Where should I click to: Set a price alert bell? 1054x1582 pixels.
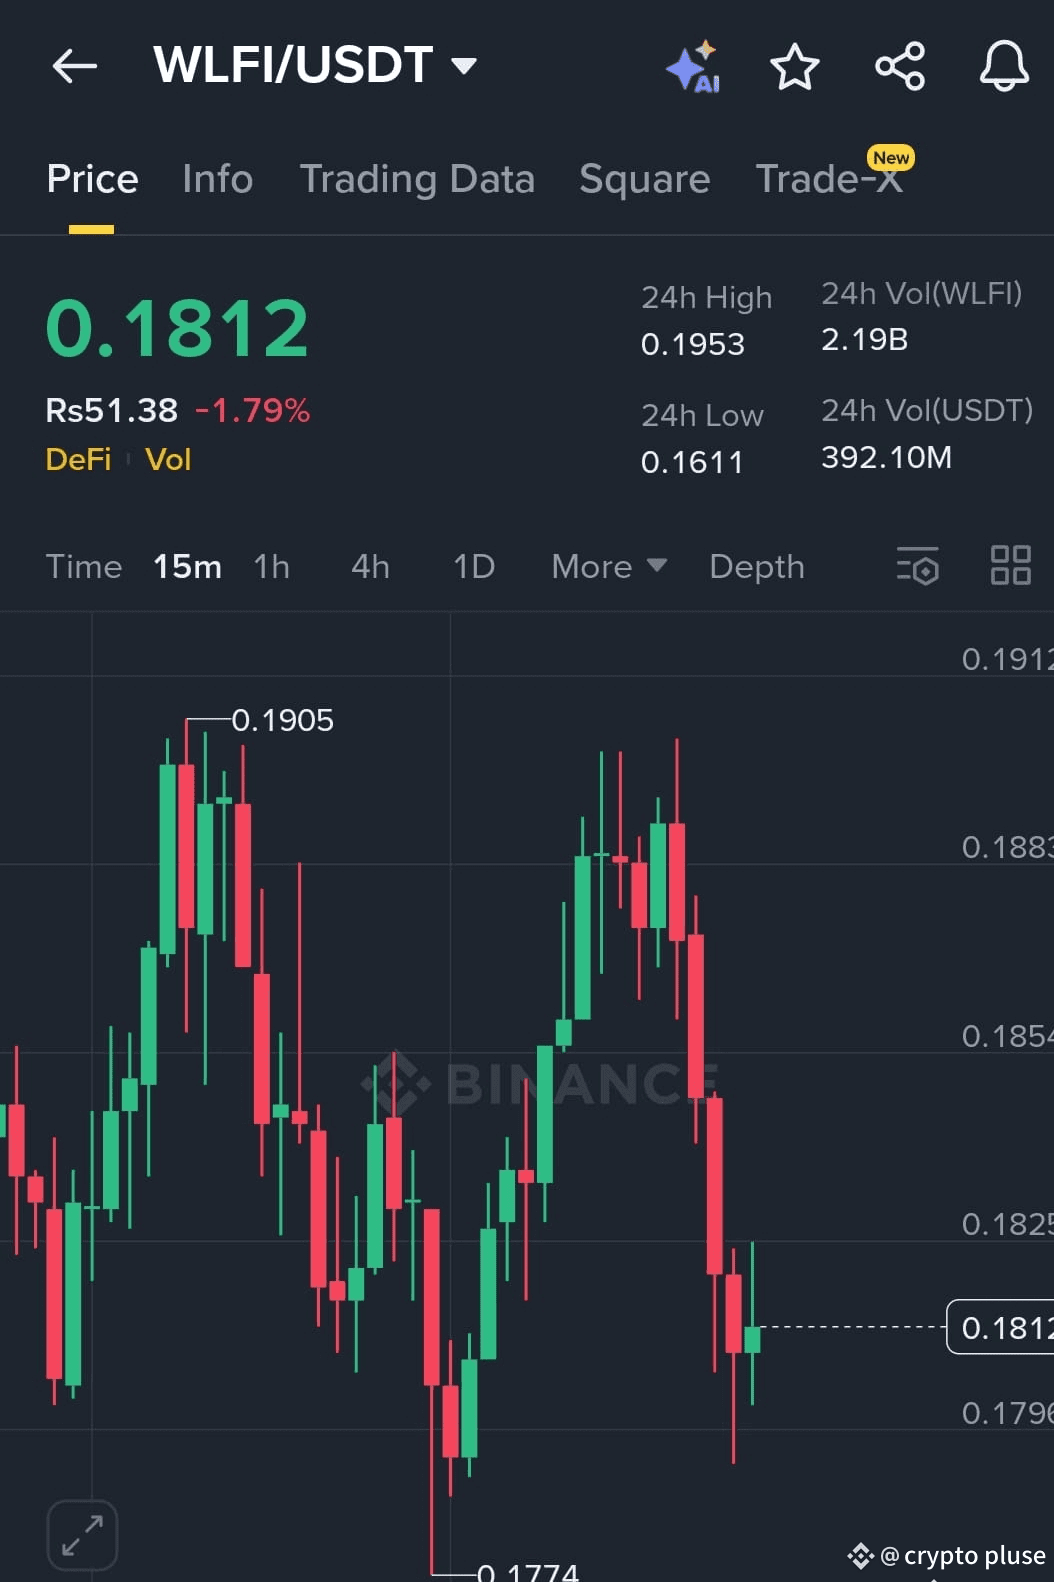coord(1004,67)
